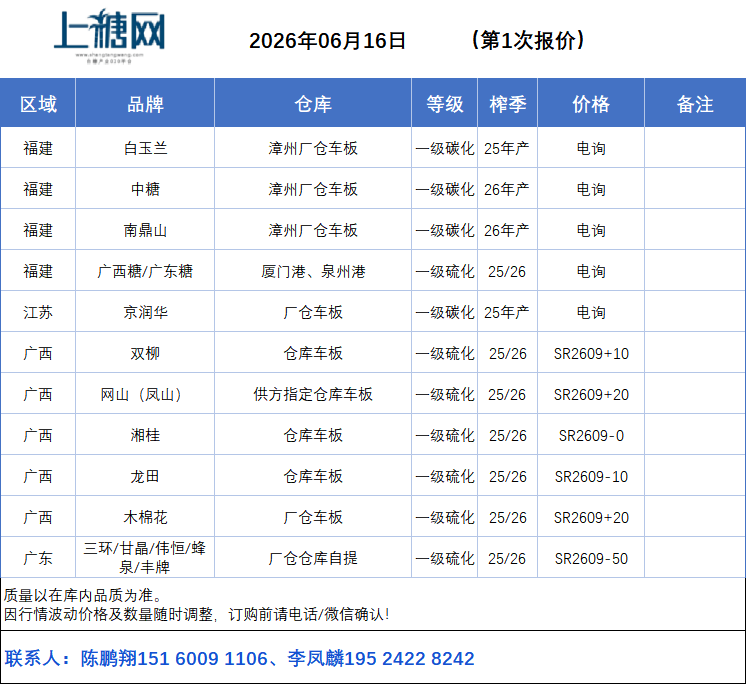Click the SR2609-50 price cell
This screenshot has height=684, width=747.
point(591,558)
